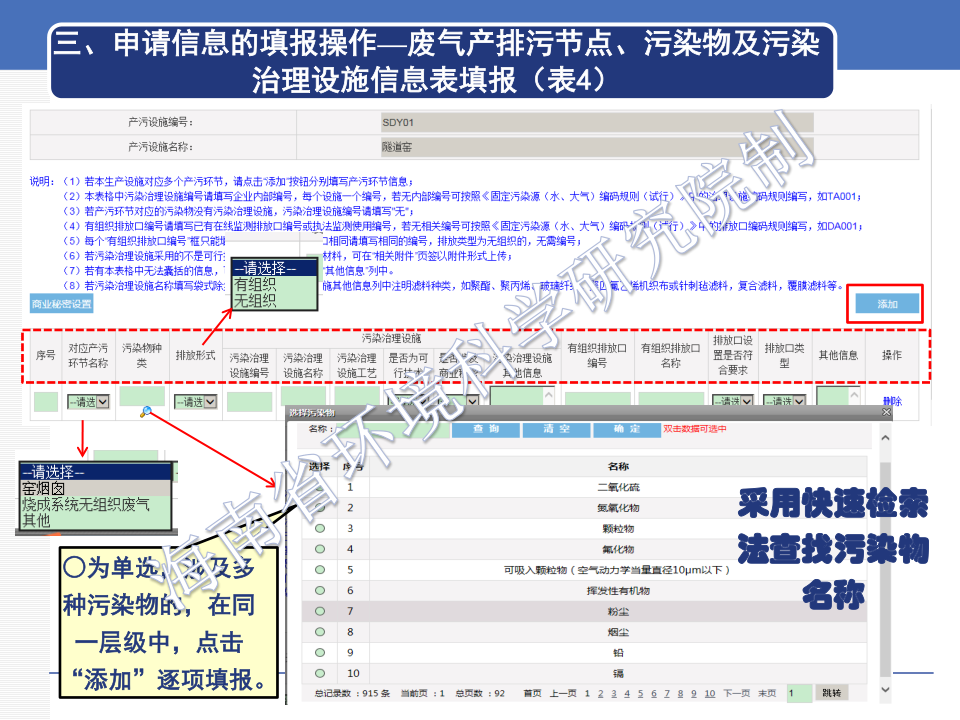Click the 查询 search button
This screenshot has width=960, height=720.
[x=486, y=429]
